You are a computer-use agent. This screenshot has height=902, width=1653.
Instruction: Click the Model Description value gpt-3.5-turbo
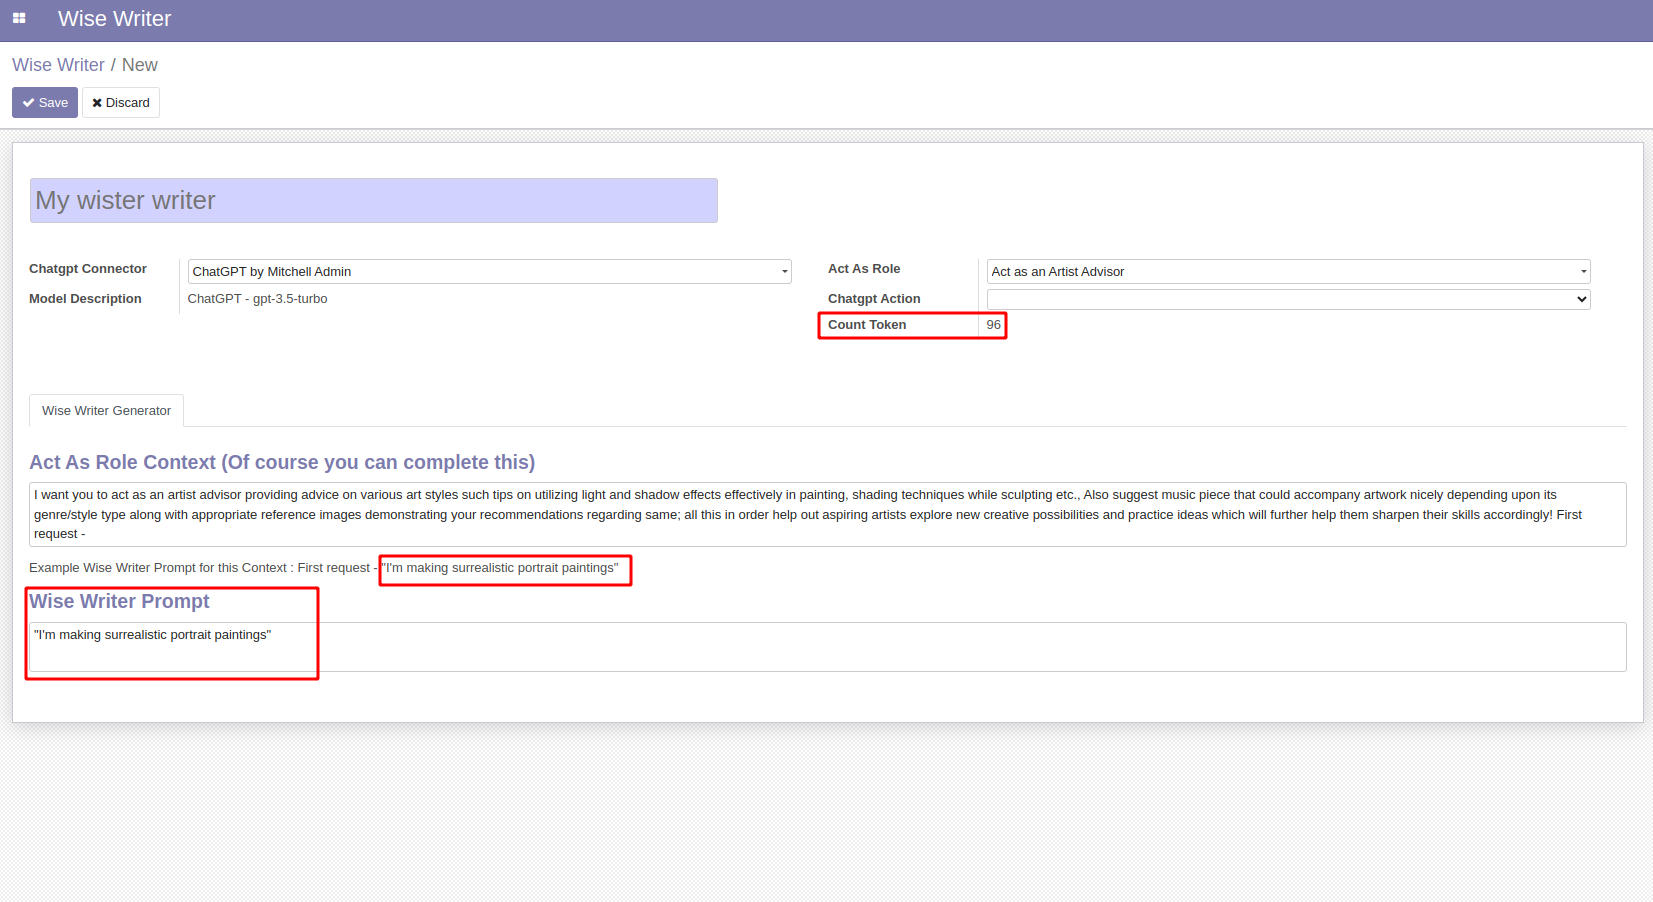(257, 299)
